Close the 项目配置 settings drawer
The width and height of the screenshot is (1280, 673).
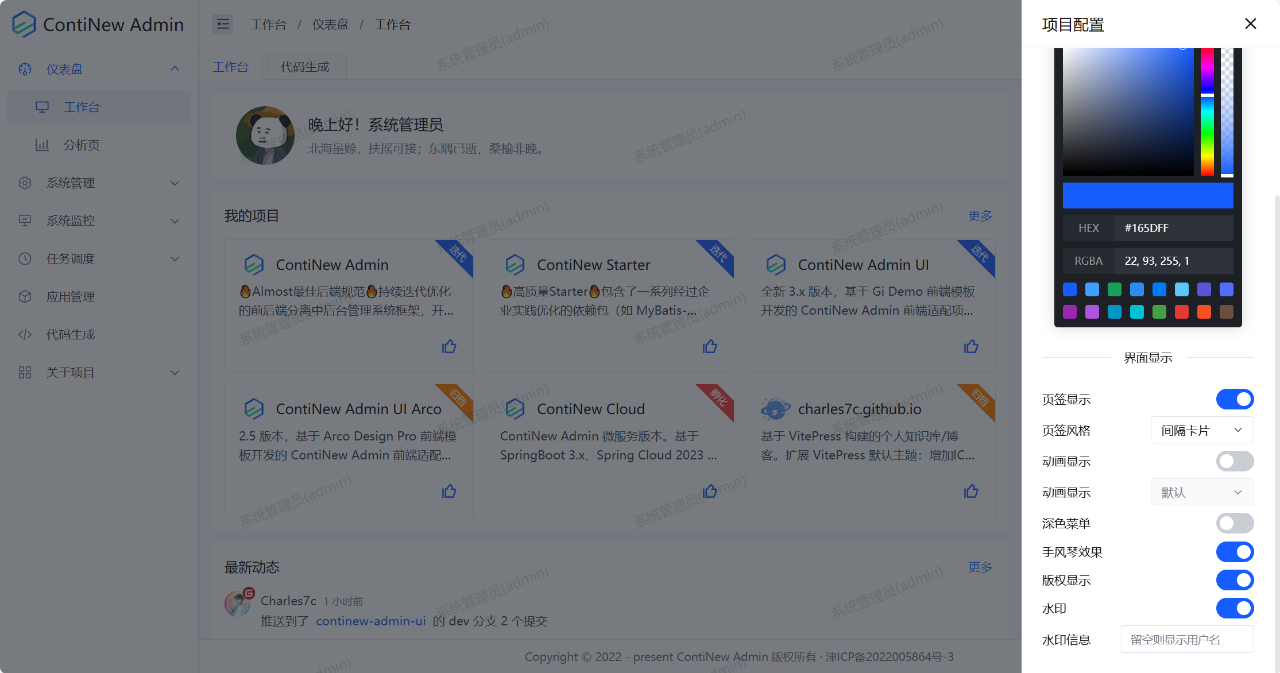tap(1250, 24)
